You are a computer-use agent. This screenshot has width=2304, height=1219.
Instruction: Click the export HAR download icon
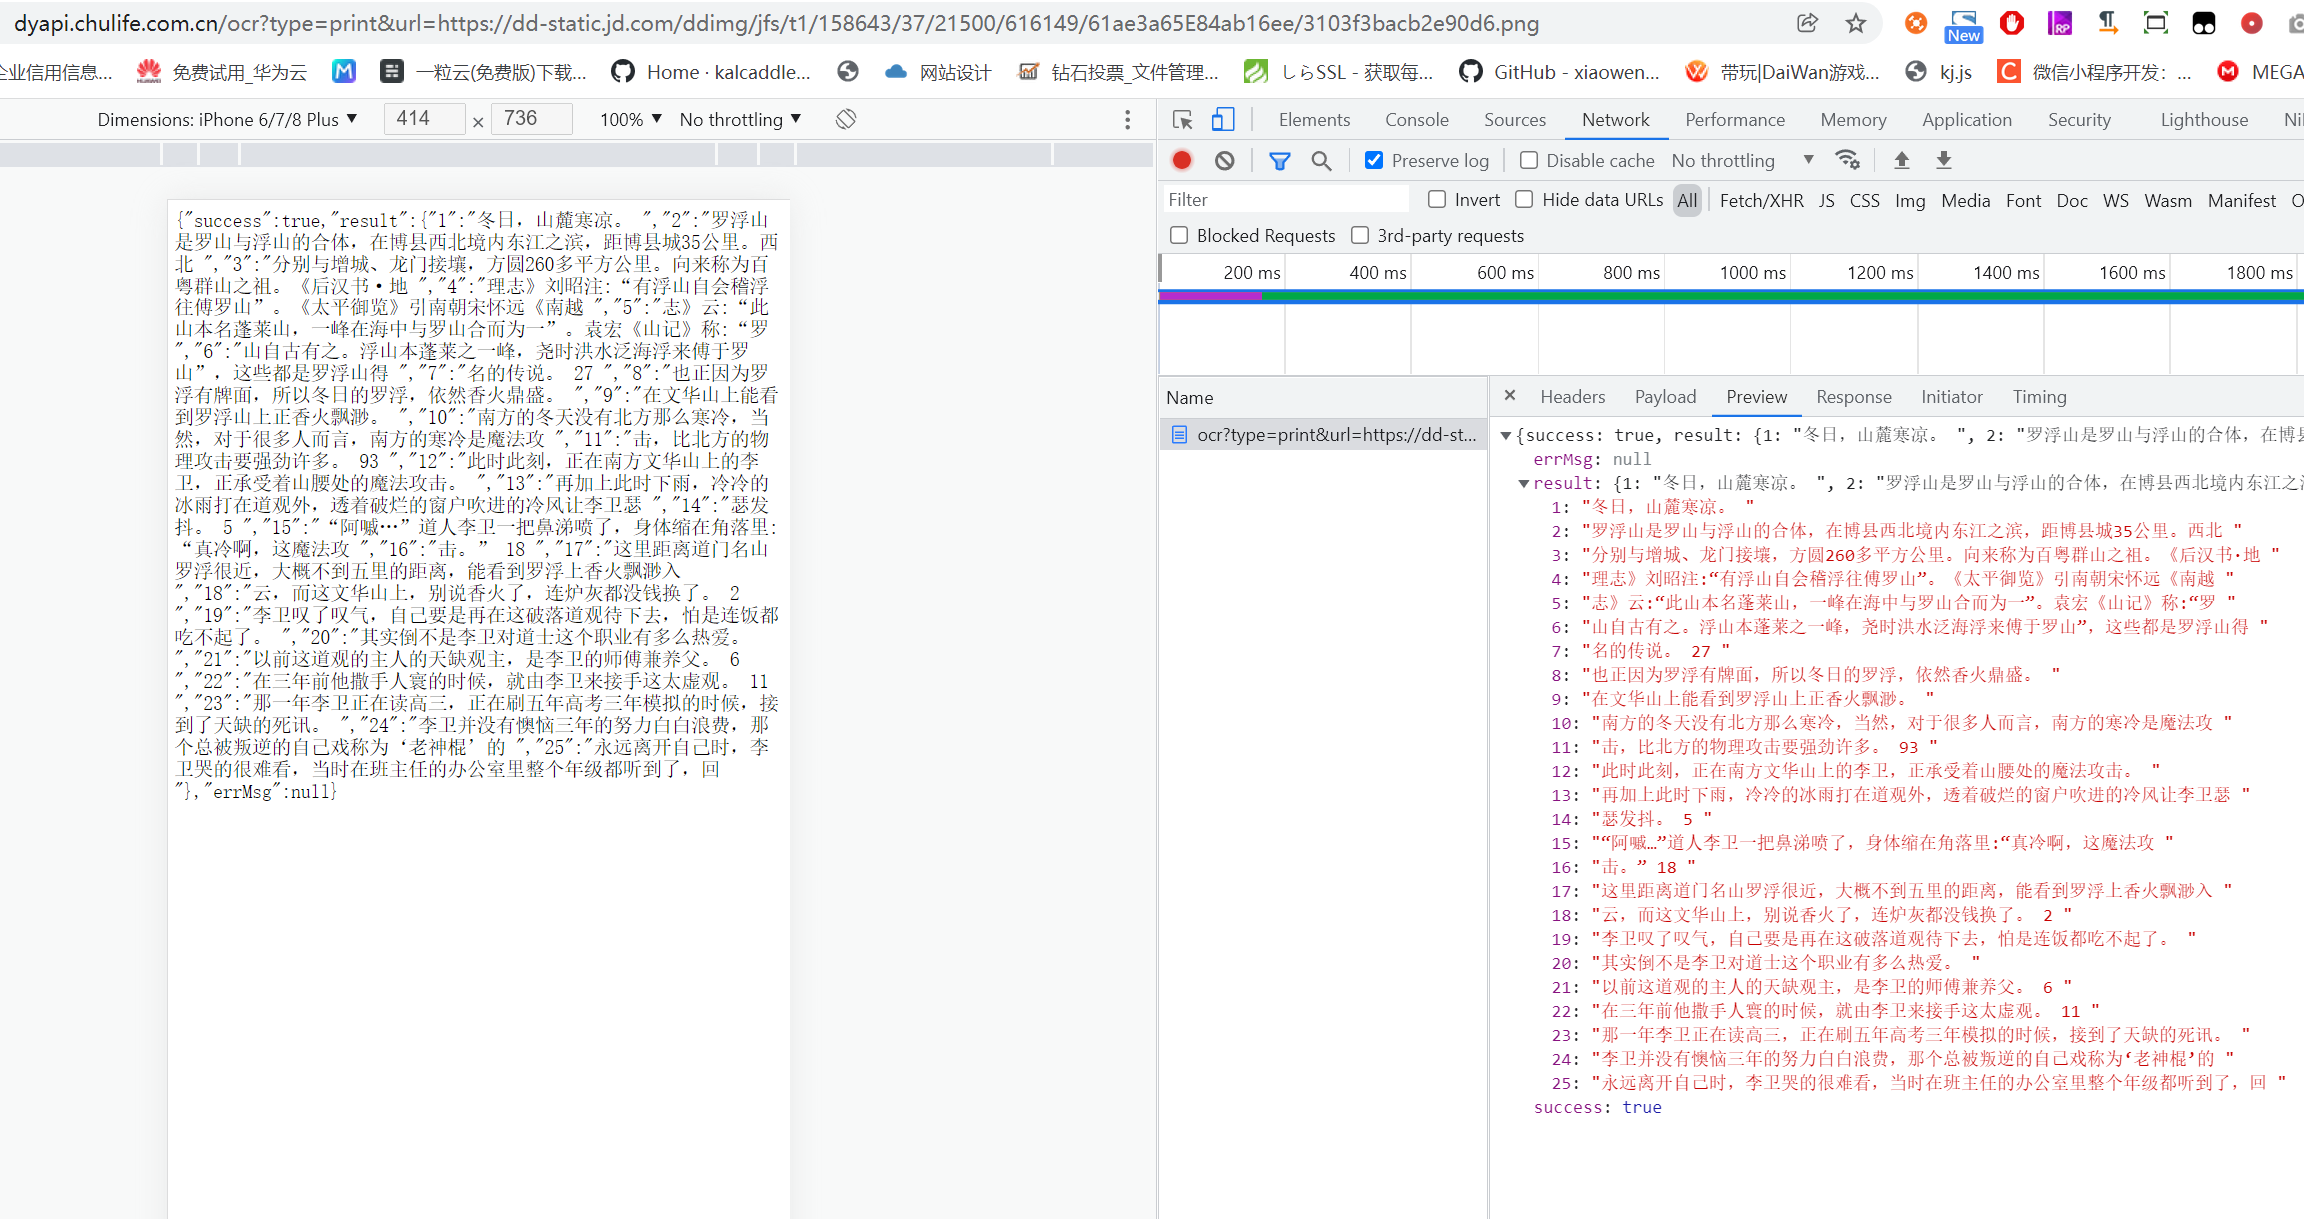(1944, 160)
